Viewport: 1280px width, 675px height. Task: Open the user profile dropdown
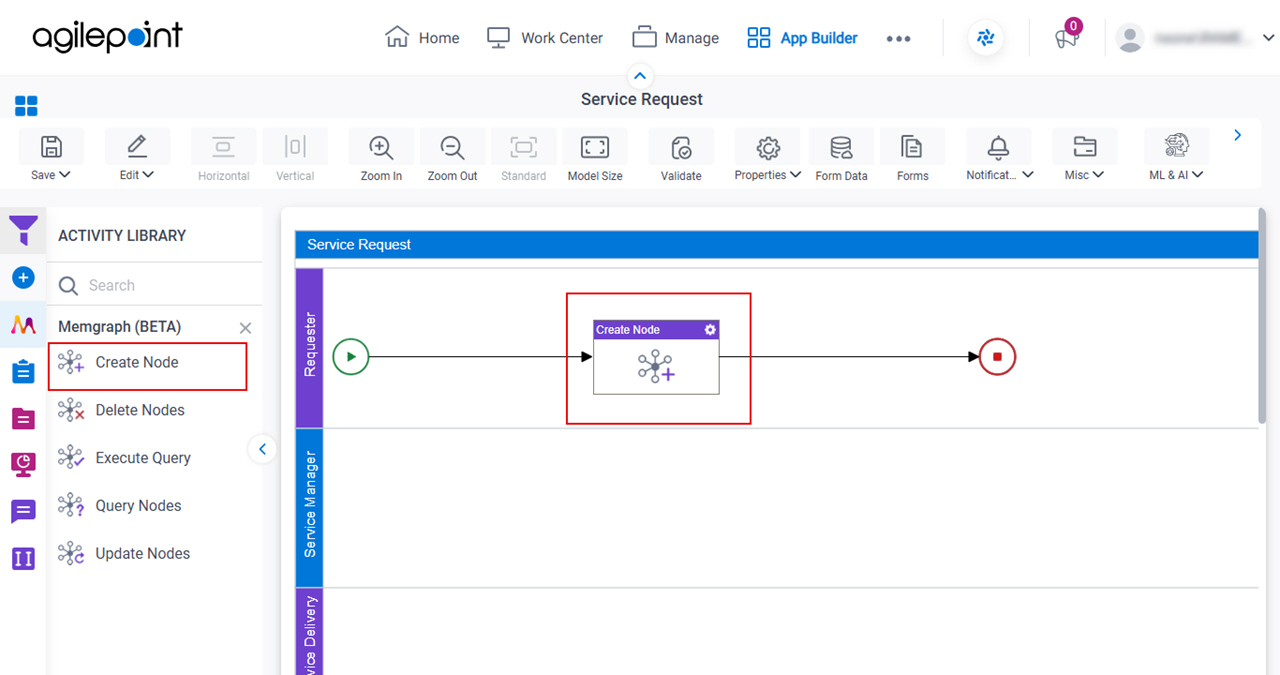[1268, 38]
